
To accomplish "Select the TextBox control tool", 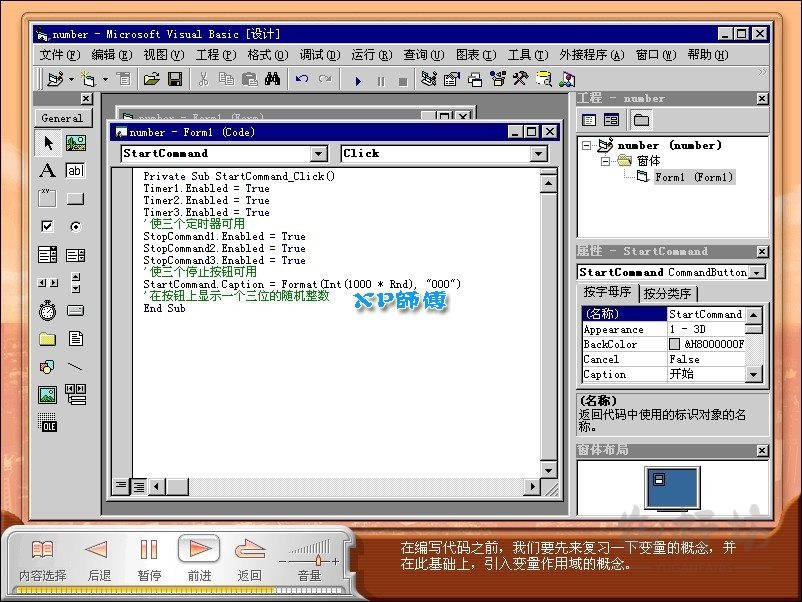I will (76, 170).
